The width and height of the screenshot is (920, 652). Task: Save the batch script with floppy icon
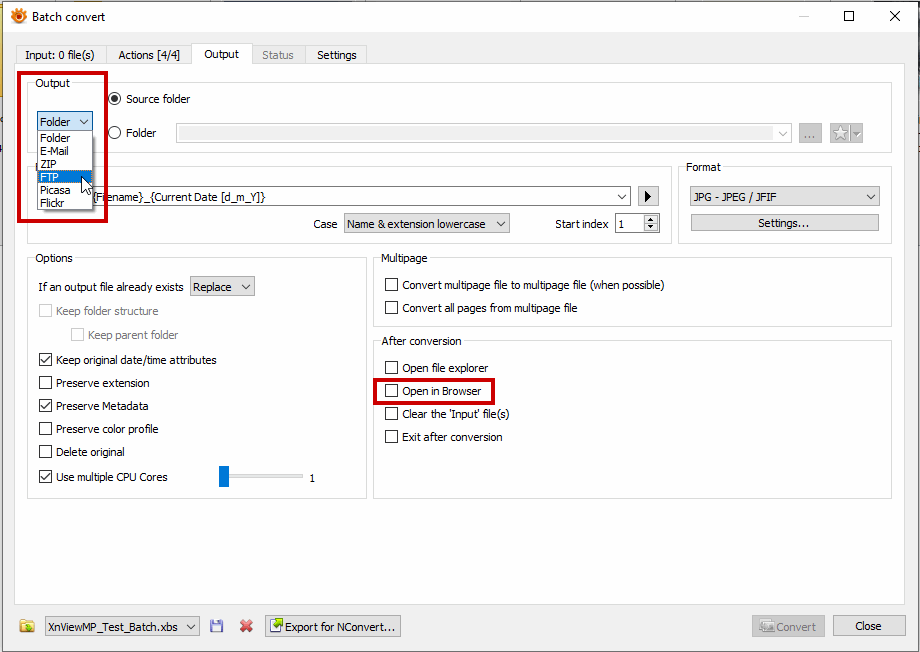click(x=217, y=626)
